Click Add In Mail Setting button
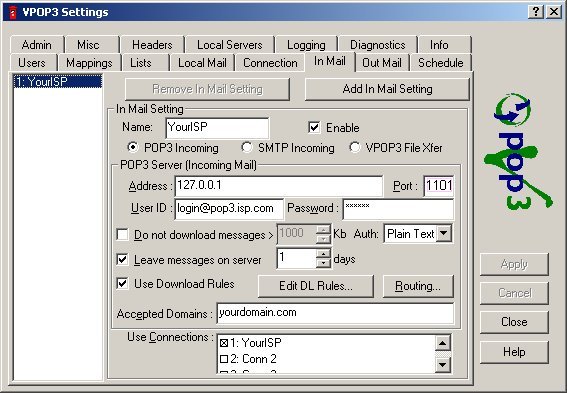 click(387, 89)
